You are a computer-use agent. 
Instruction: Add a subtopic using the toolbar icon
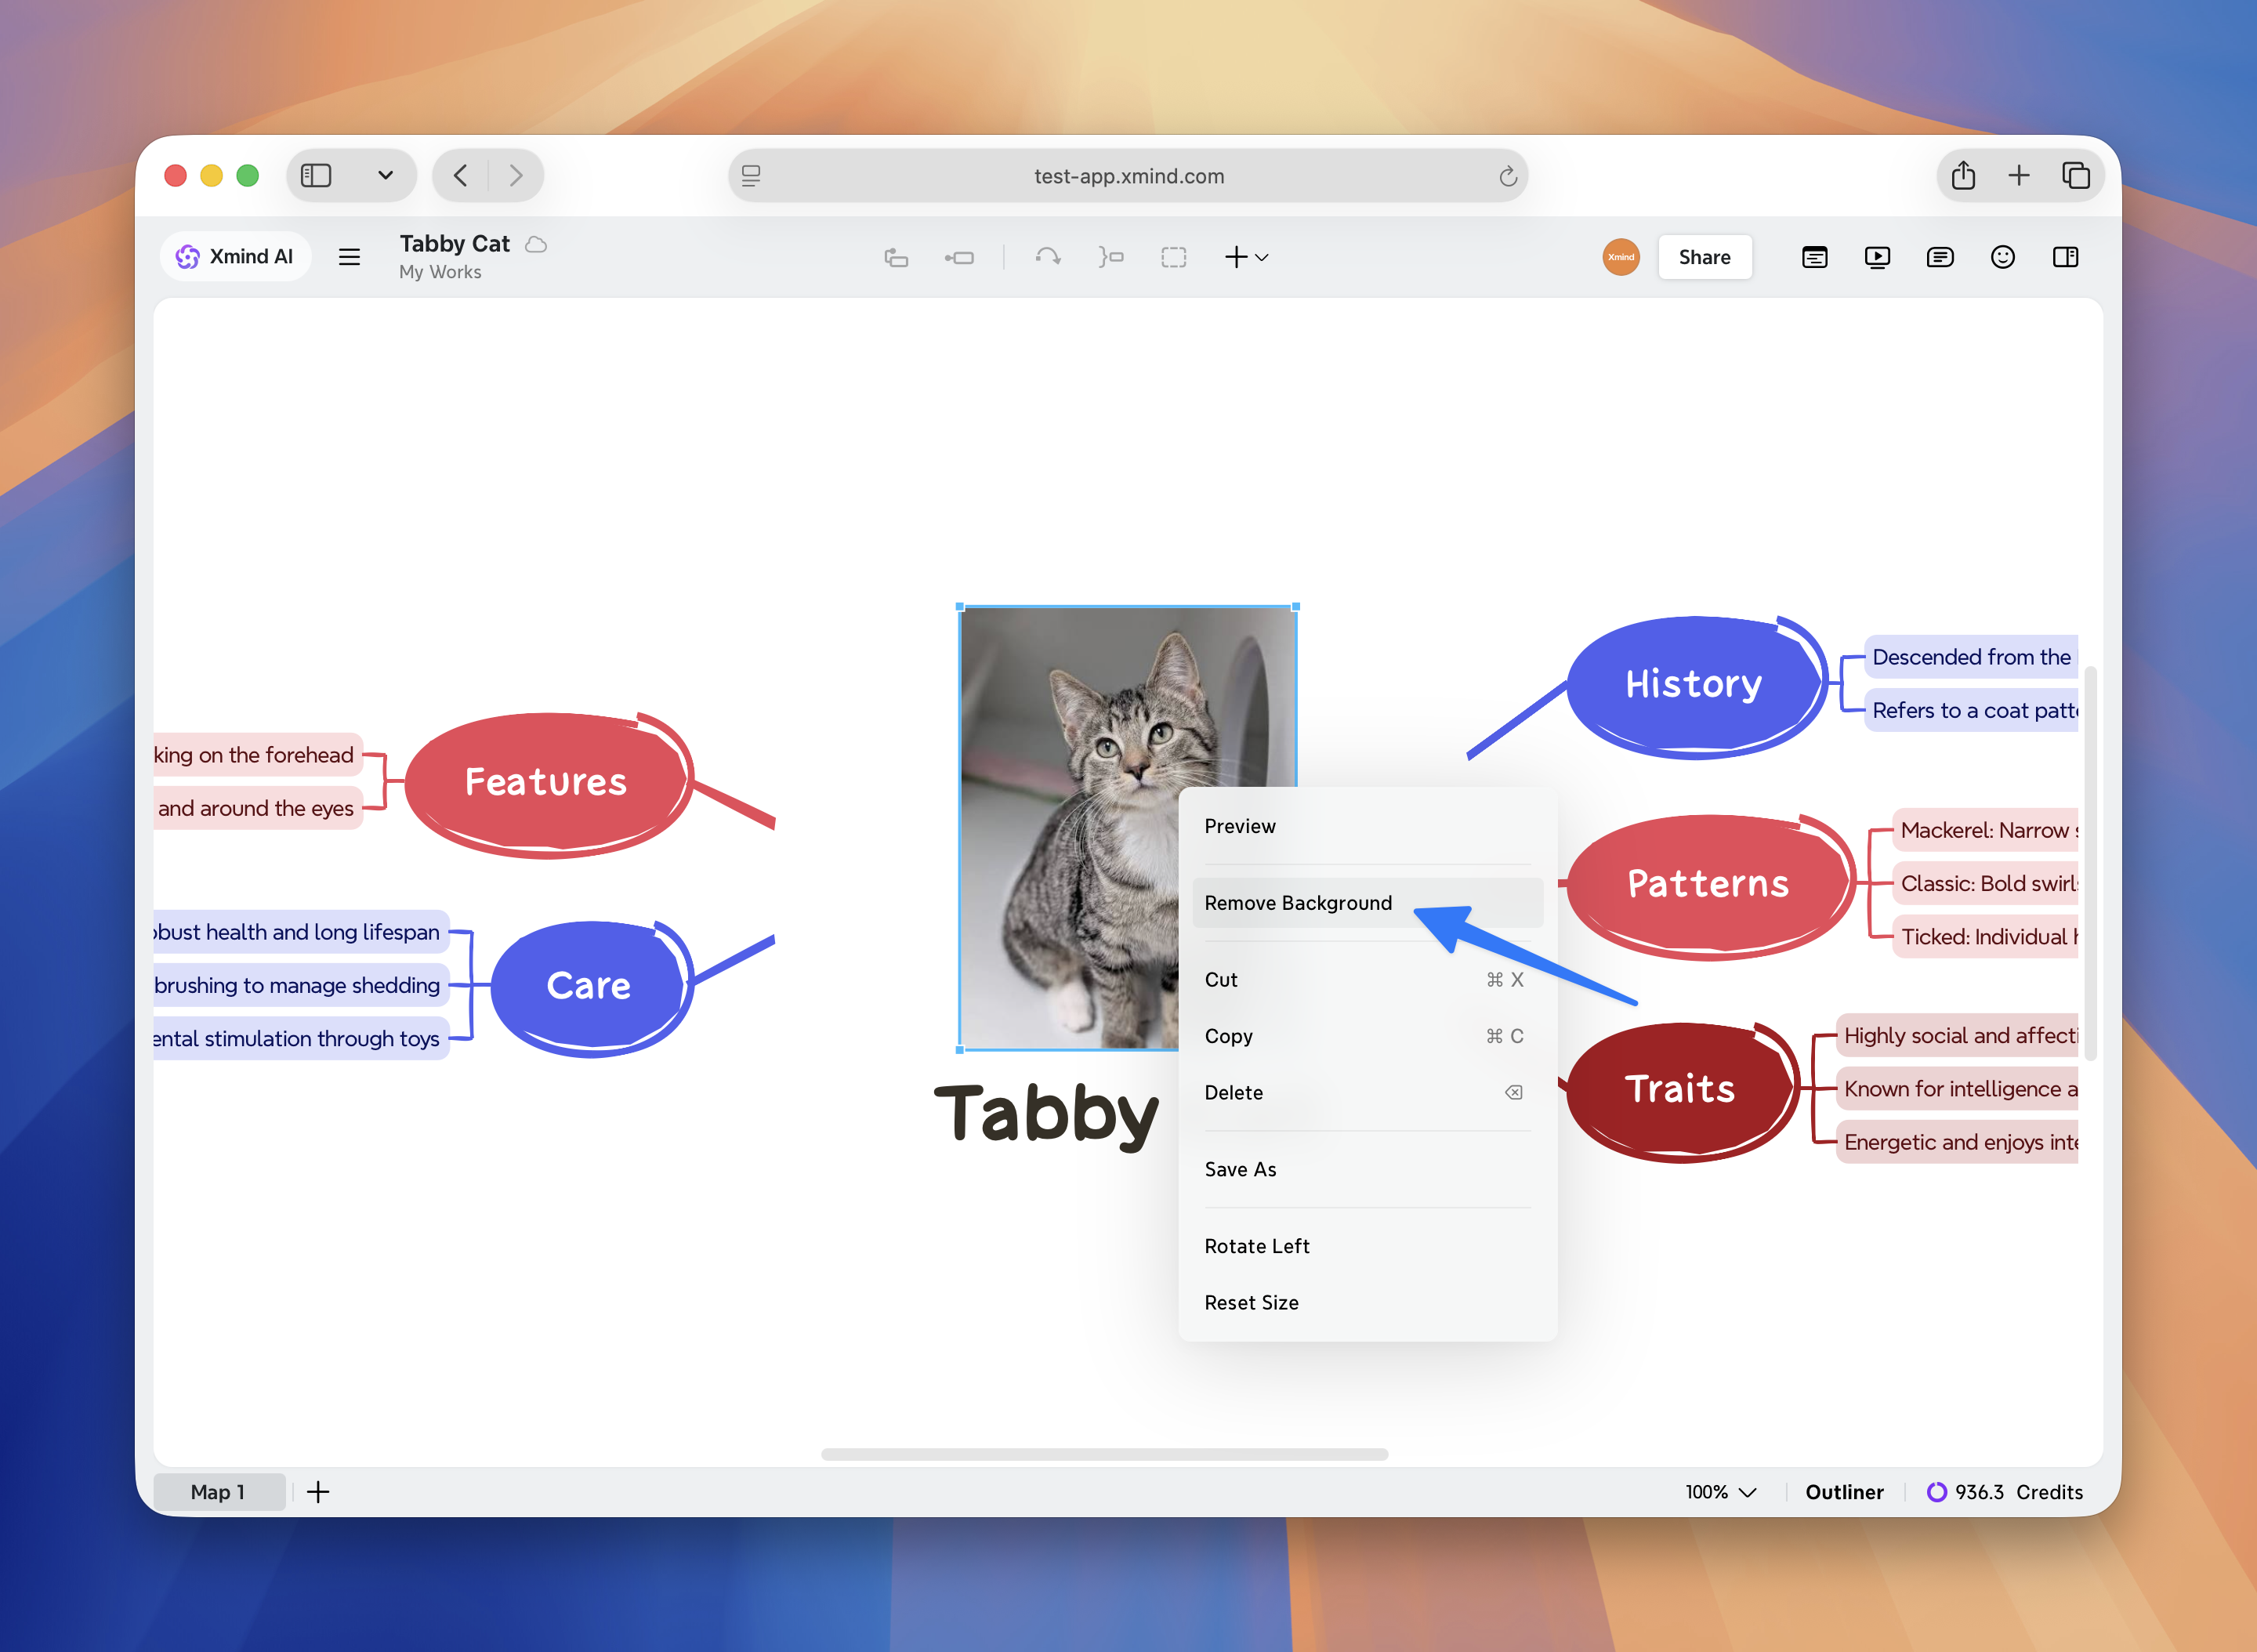[x=896, y=257]
